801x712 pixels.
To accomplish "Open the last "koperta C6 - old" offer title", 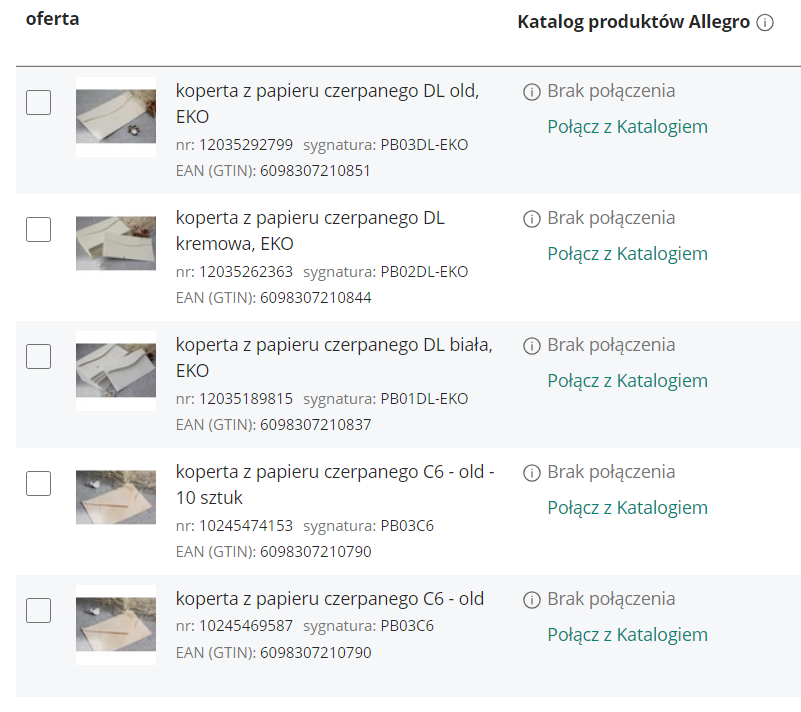I will (328, 598).
